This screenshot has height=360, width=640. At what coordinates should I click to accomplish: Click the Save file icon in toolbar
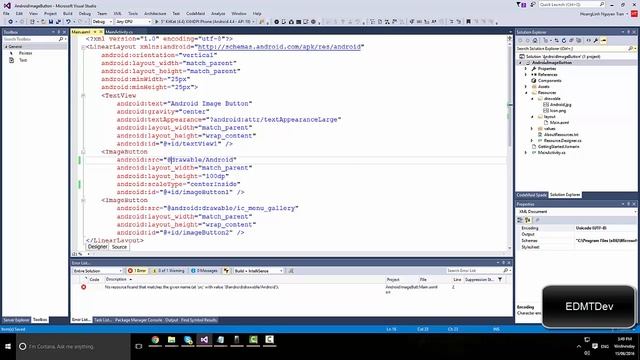pyautogui.click(x=51, y=22)
